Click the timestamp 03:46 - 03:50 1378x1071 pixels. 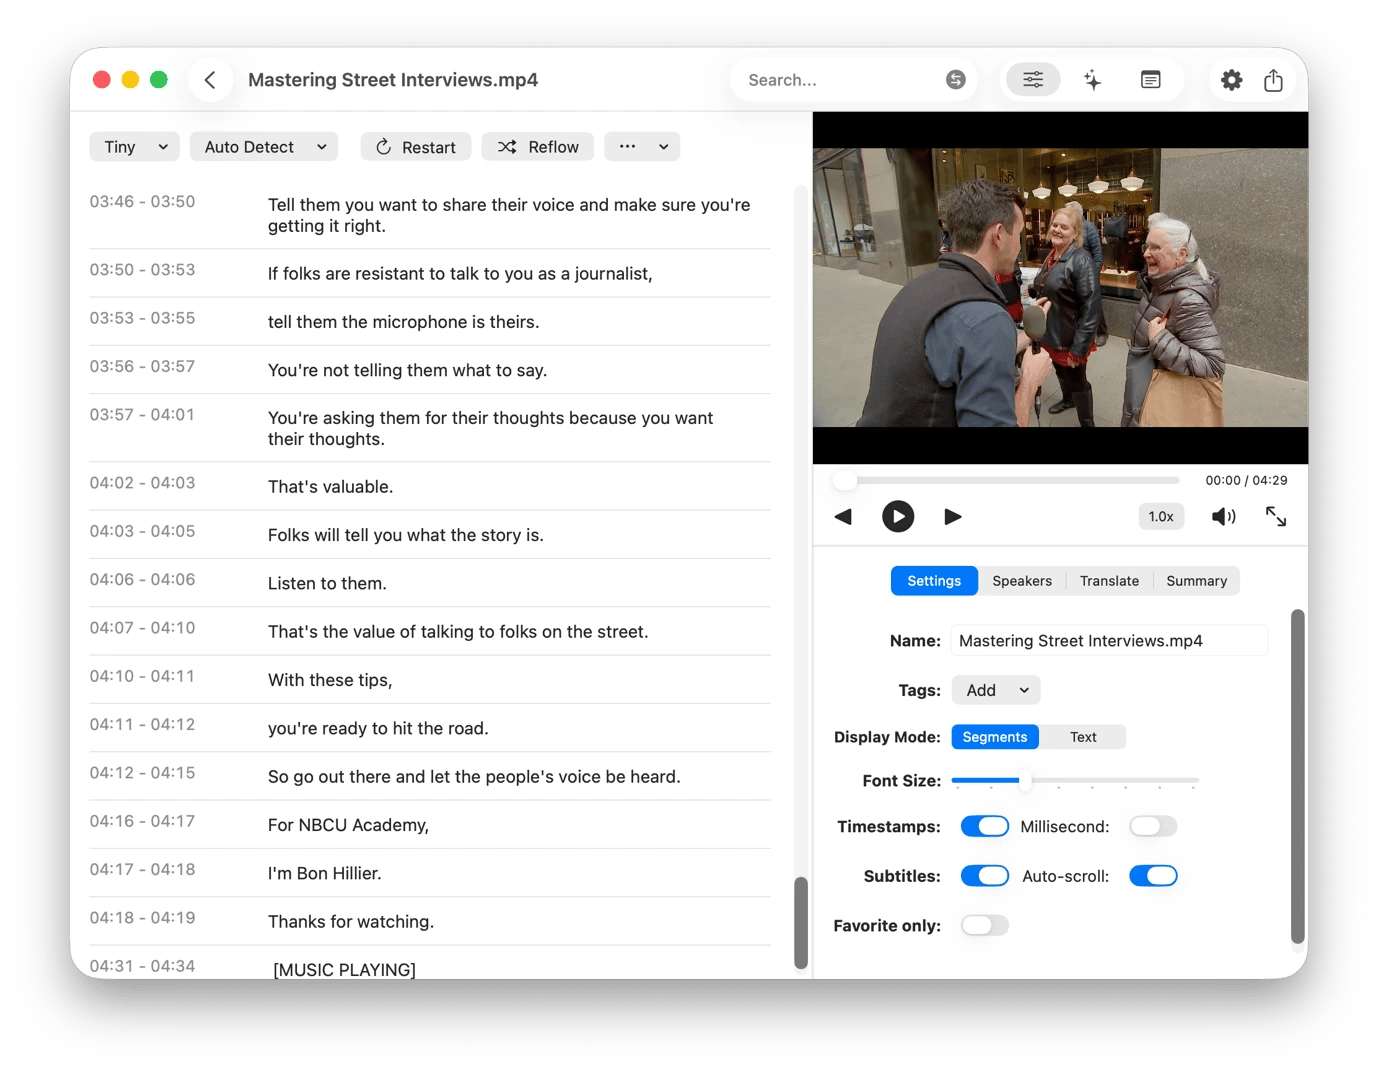click(142, 202)
